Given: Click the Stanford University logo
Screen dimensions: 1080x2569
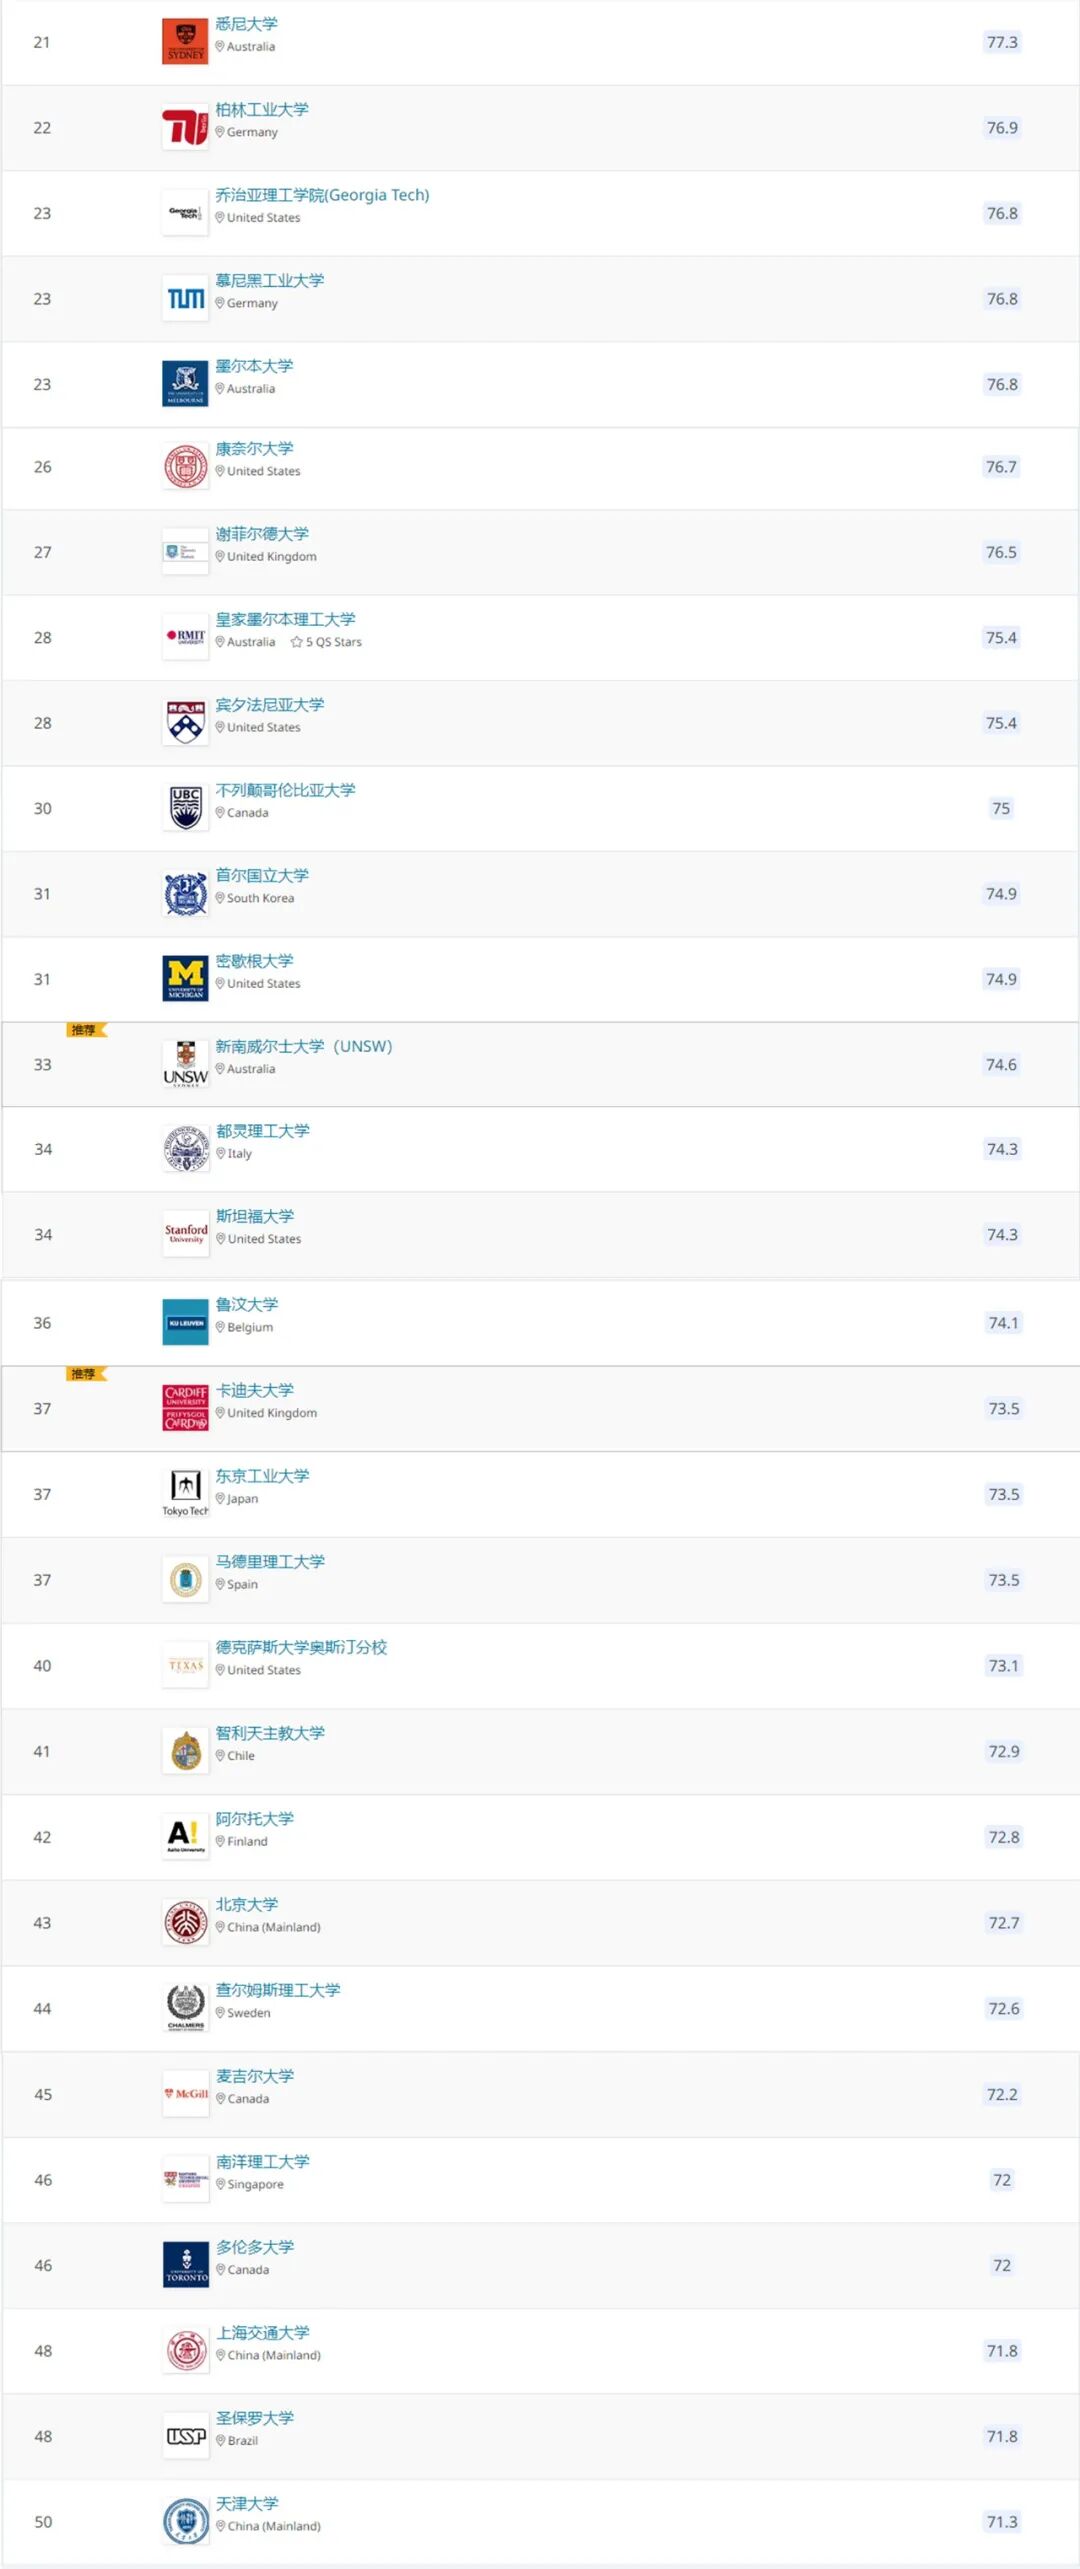Looking at the screenshot, I should [x=186, y=1234].
